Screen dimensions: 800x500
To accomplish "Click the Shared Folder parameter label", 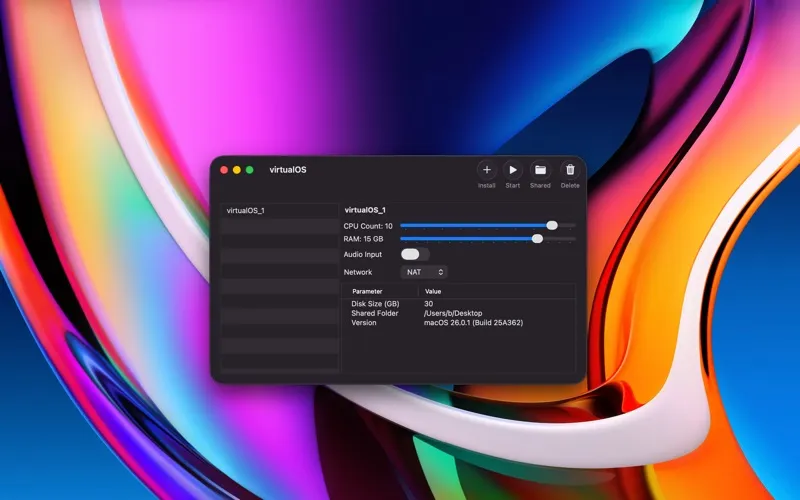I will click(x=374, y=313).
